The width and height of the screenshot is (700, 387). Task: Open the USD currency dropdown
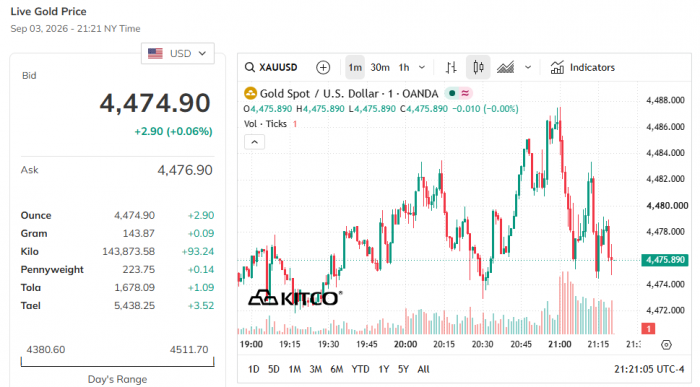[177, 54]
